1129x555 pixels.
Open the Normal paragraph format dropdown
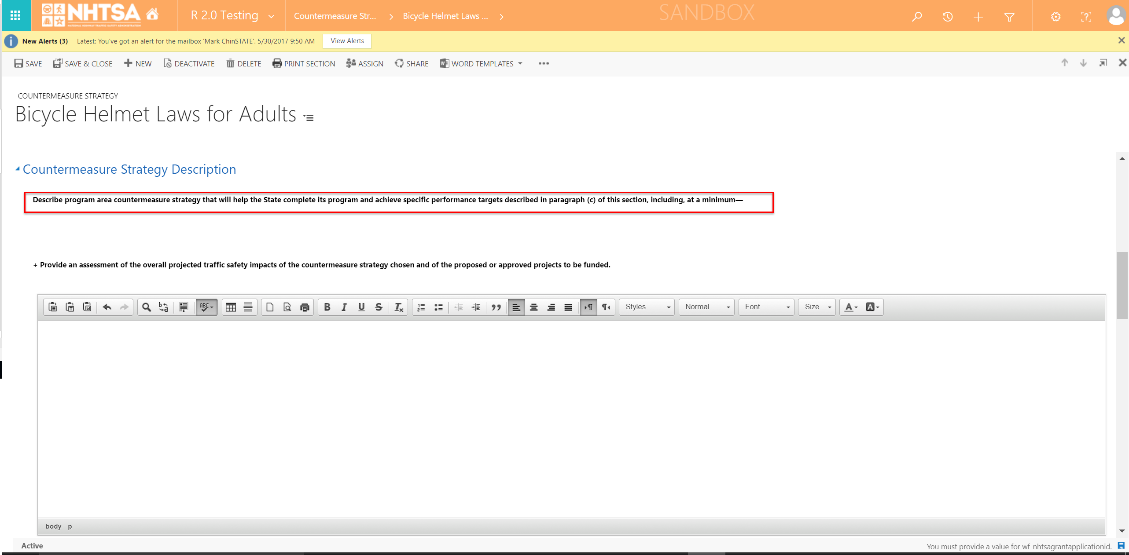click(707, 307)
